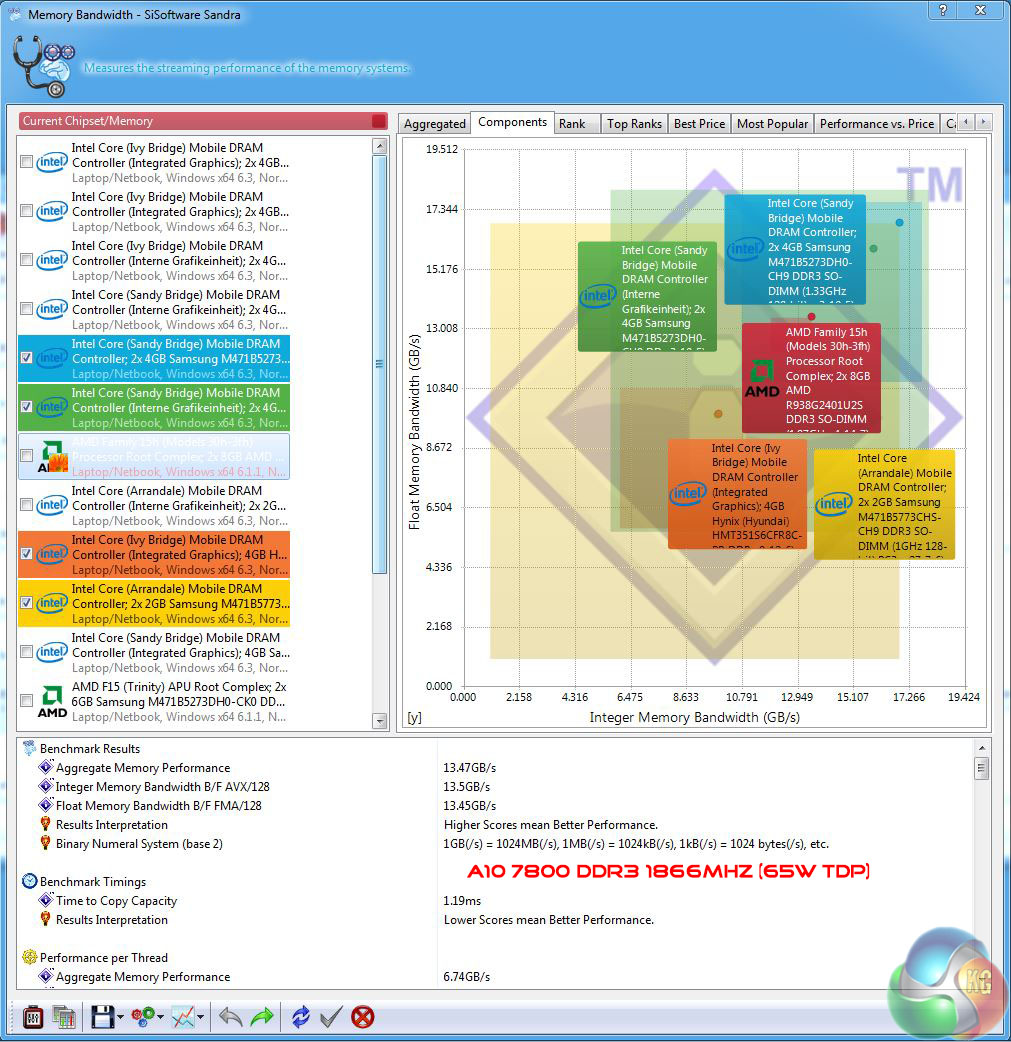Switch to the Best Price tab
The height and width of the screenshot is (1042, 1011).
click(x=699, y=124)
